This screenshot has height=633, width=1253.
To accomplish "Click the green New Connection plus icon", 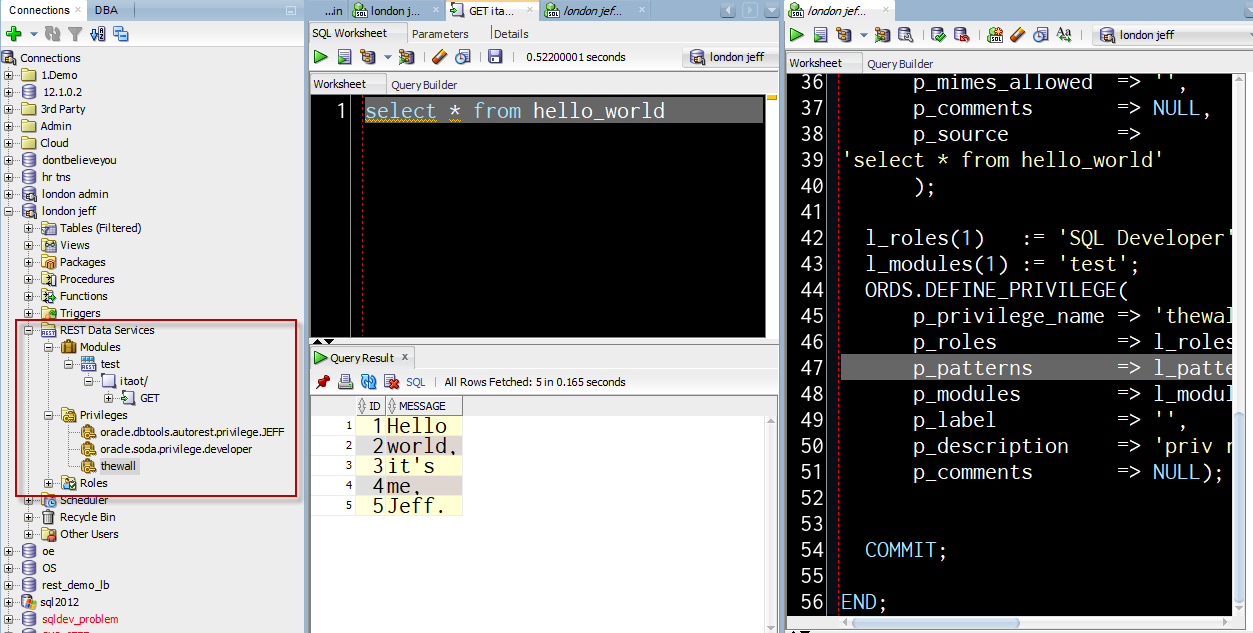I will 14,34.
